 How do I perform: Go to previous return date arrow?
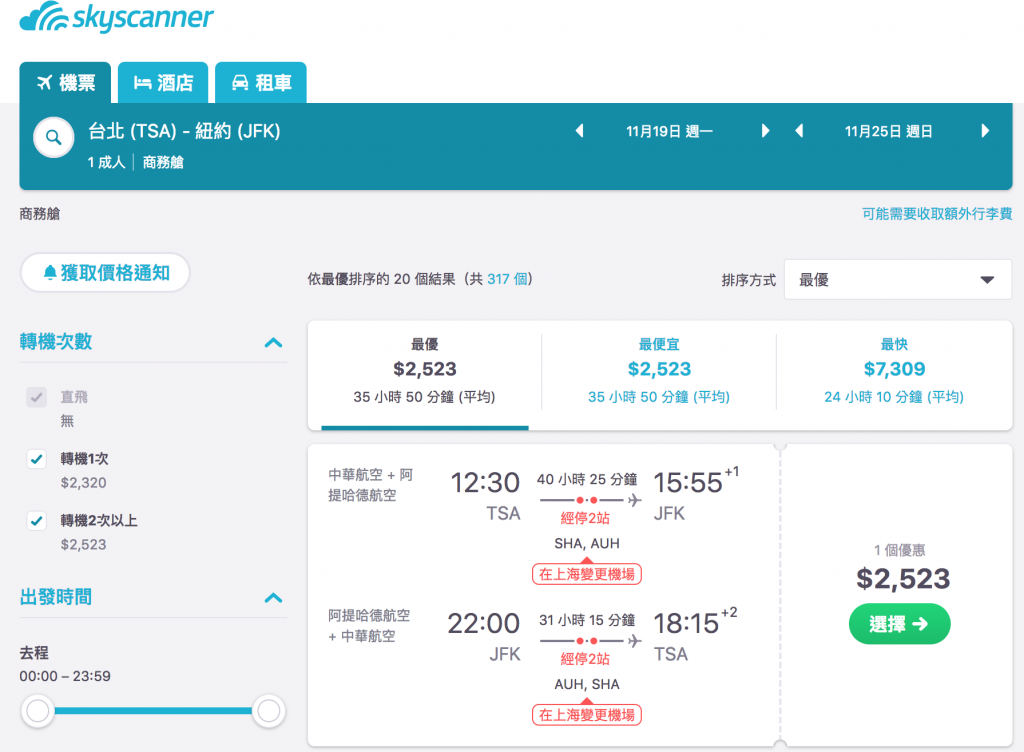799,131
